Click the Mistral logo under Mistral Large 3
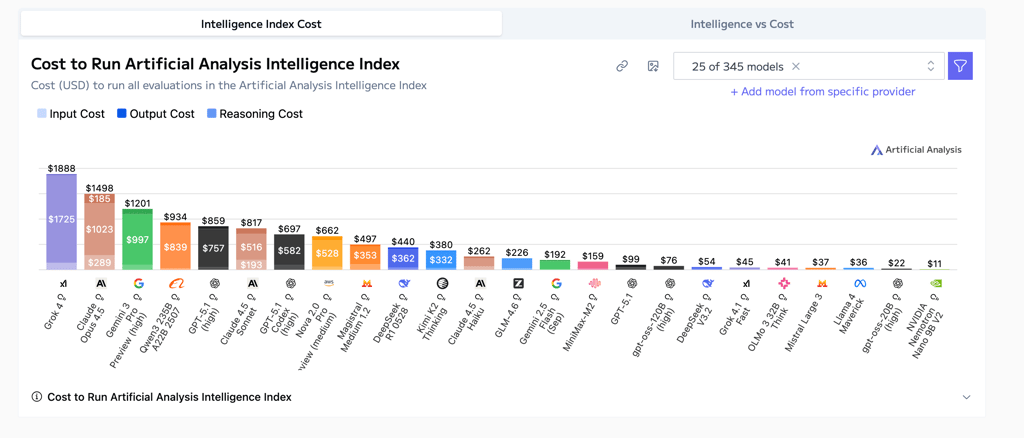Image resolution: width=1024 pixels, height=438 pixels. (822, 283)
